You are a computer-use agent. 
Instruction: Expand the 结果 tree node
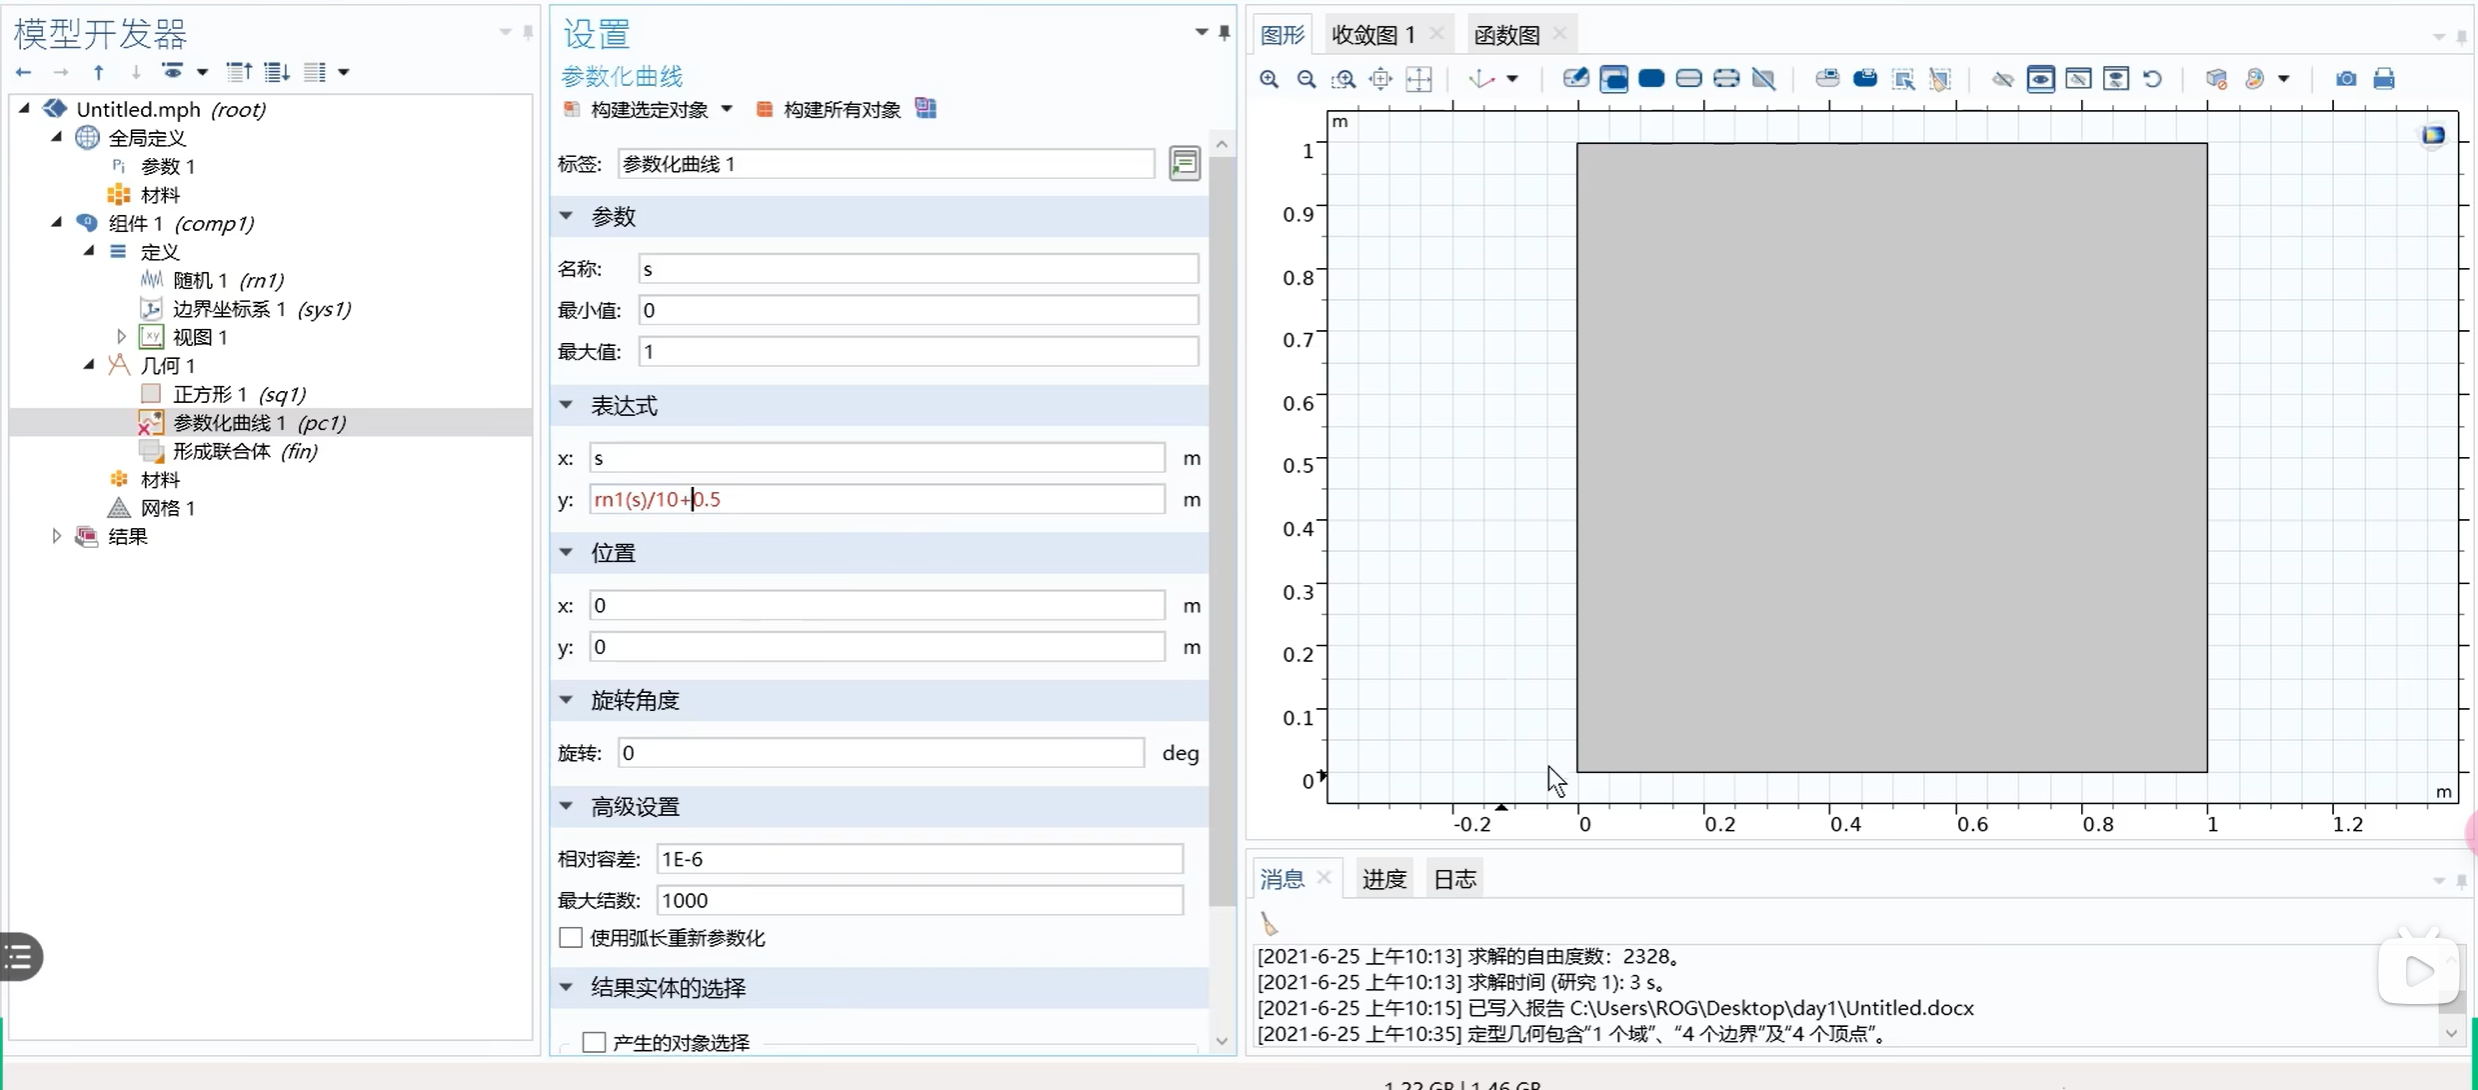point(57,536)
